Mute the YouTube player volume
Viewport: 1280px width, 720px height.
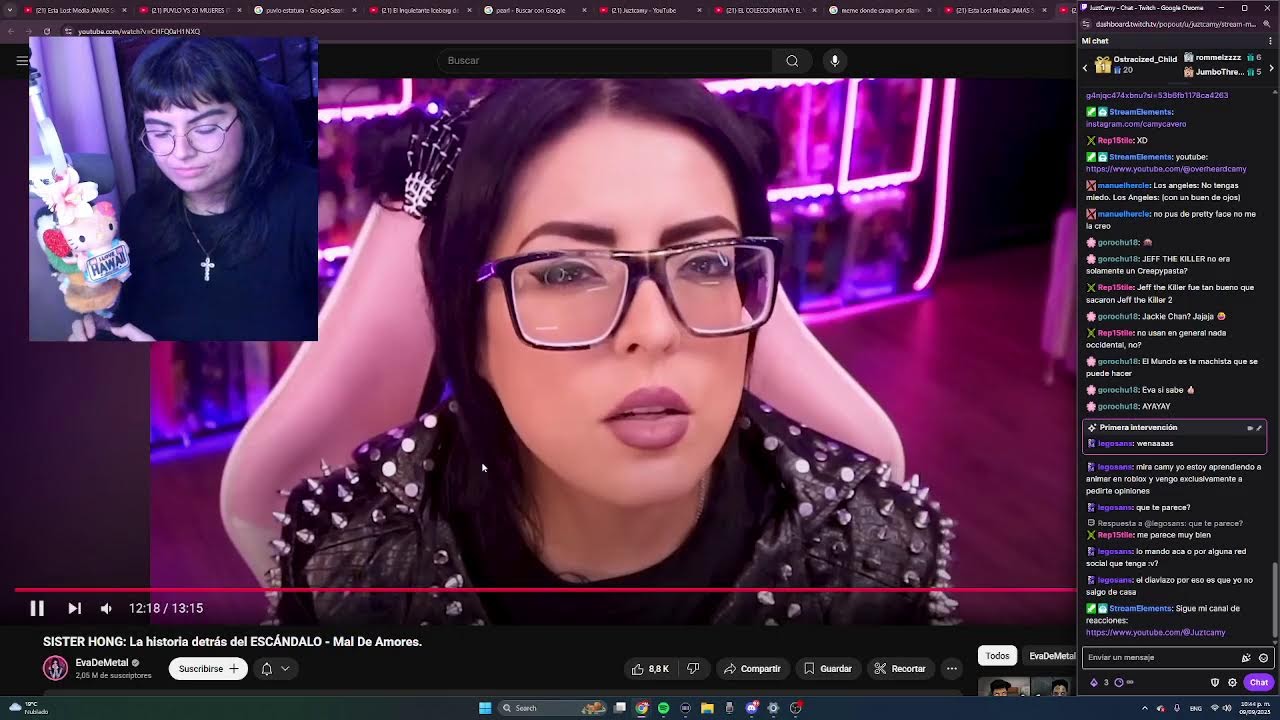coord(106,608)
